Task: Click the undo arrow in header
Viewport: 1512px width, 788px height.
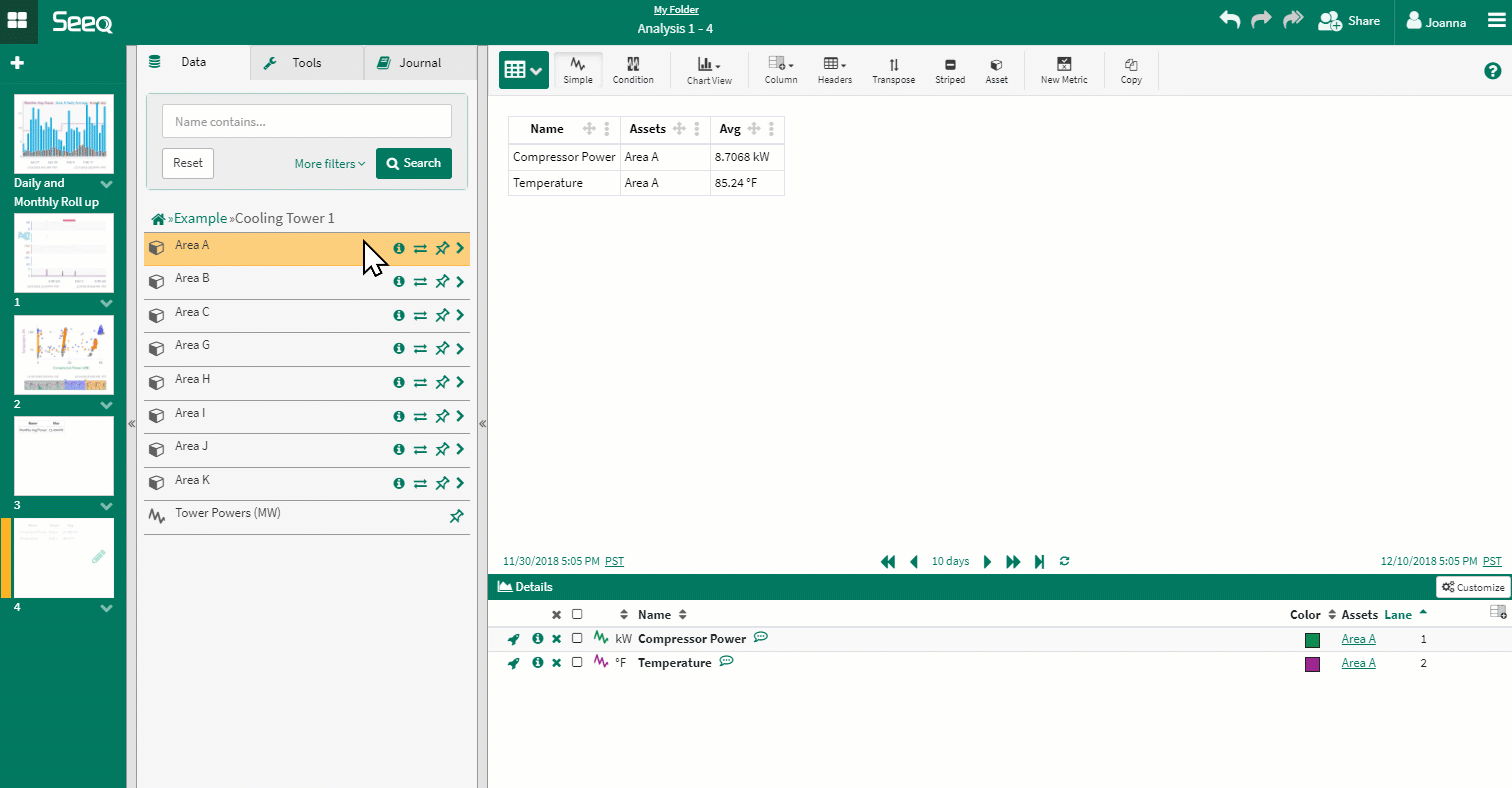Action: (1229, 20)
